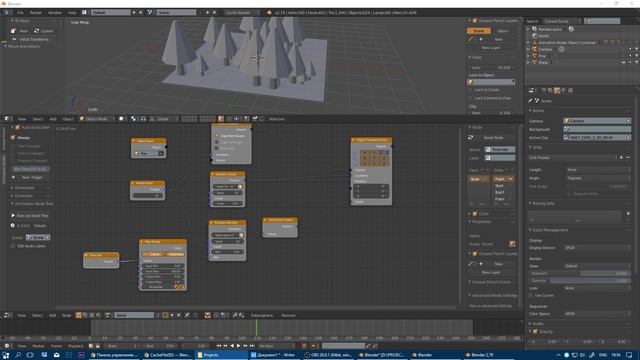Open the Color Space dropdown
The width and height of the screenshot is (640, 360).
[597, 314]
